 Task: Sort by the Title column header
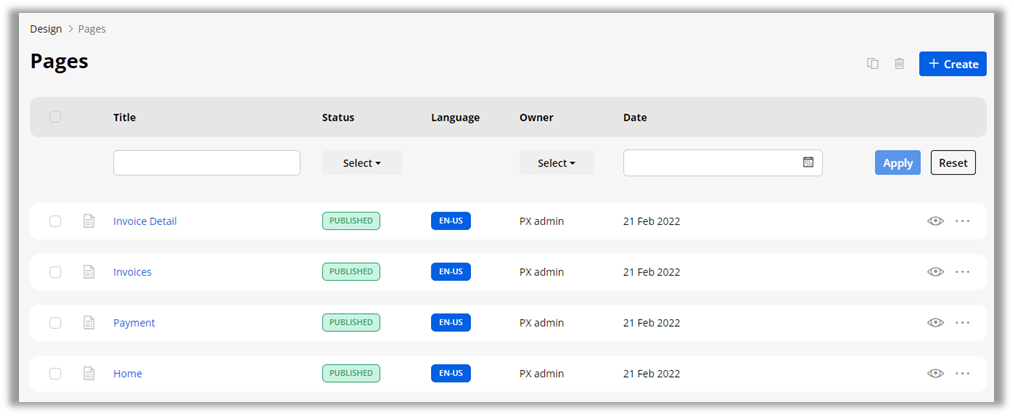click(x=124, y=117)
